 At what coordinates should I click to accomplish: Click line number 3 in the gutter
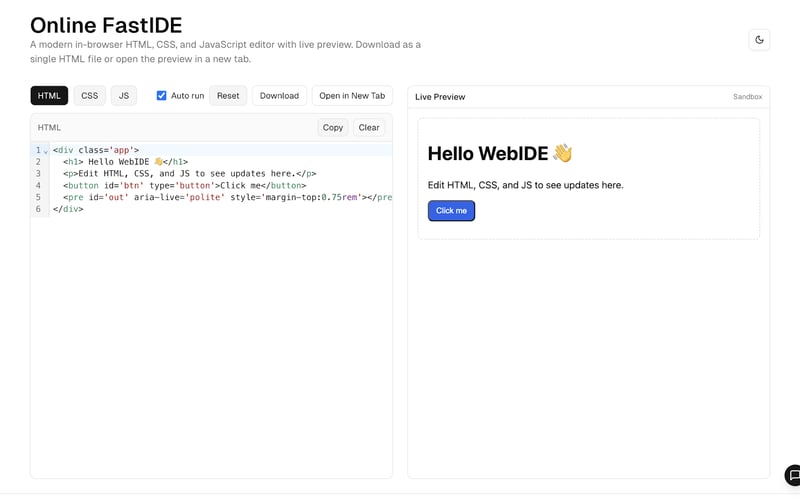38,173
